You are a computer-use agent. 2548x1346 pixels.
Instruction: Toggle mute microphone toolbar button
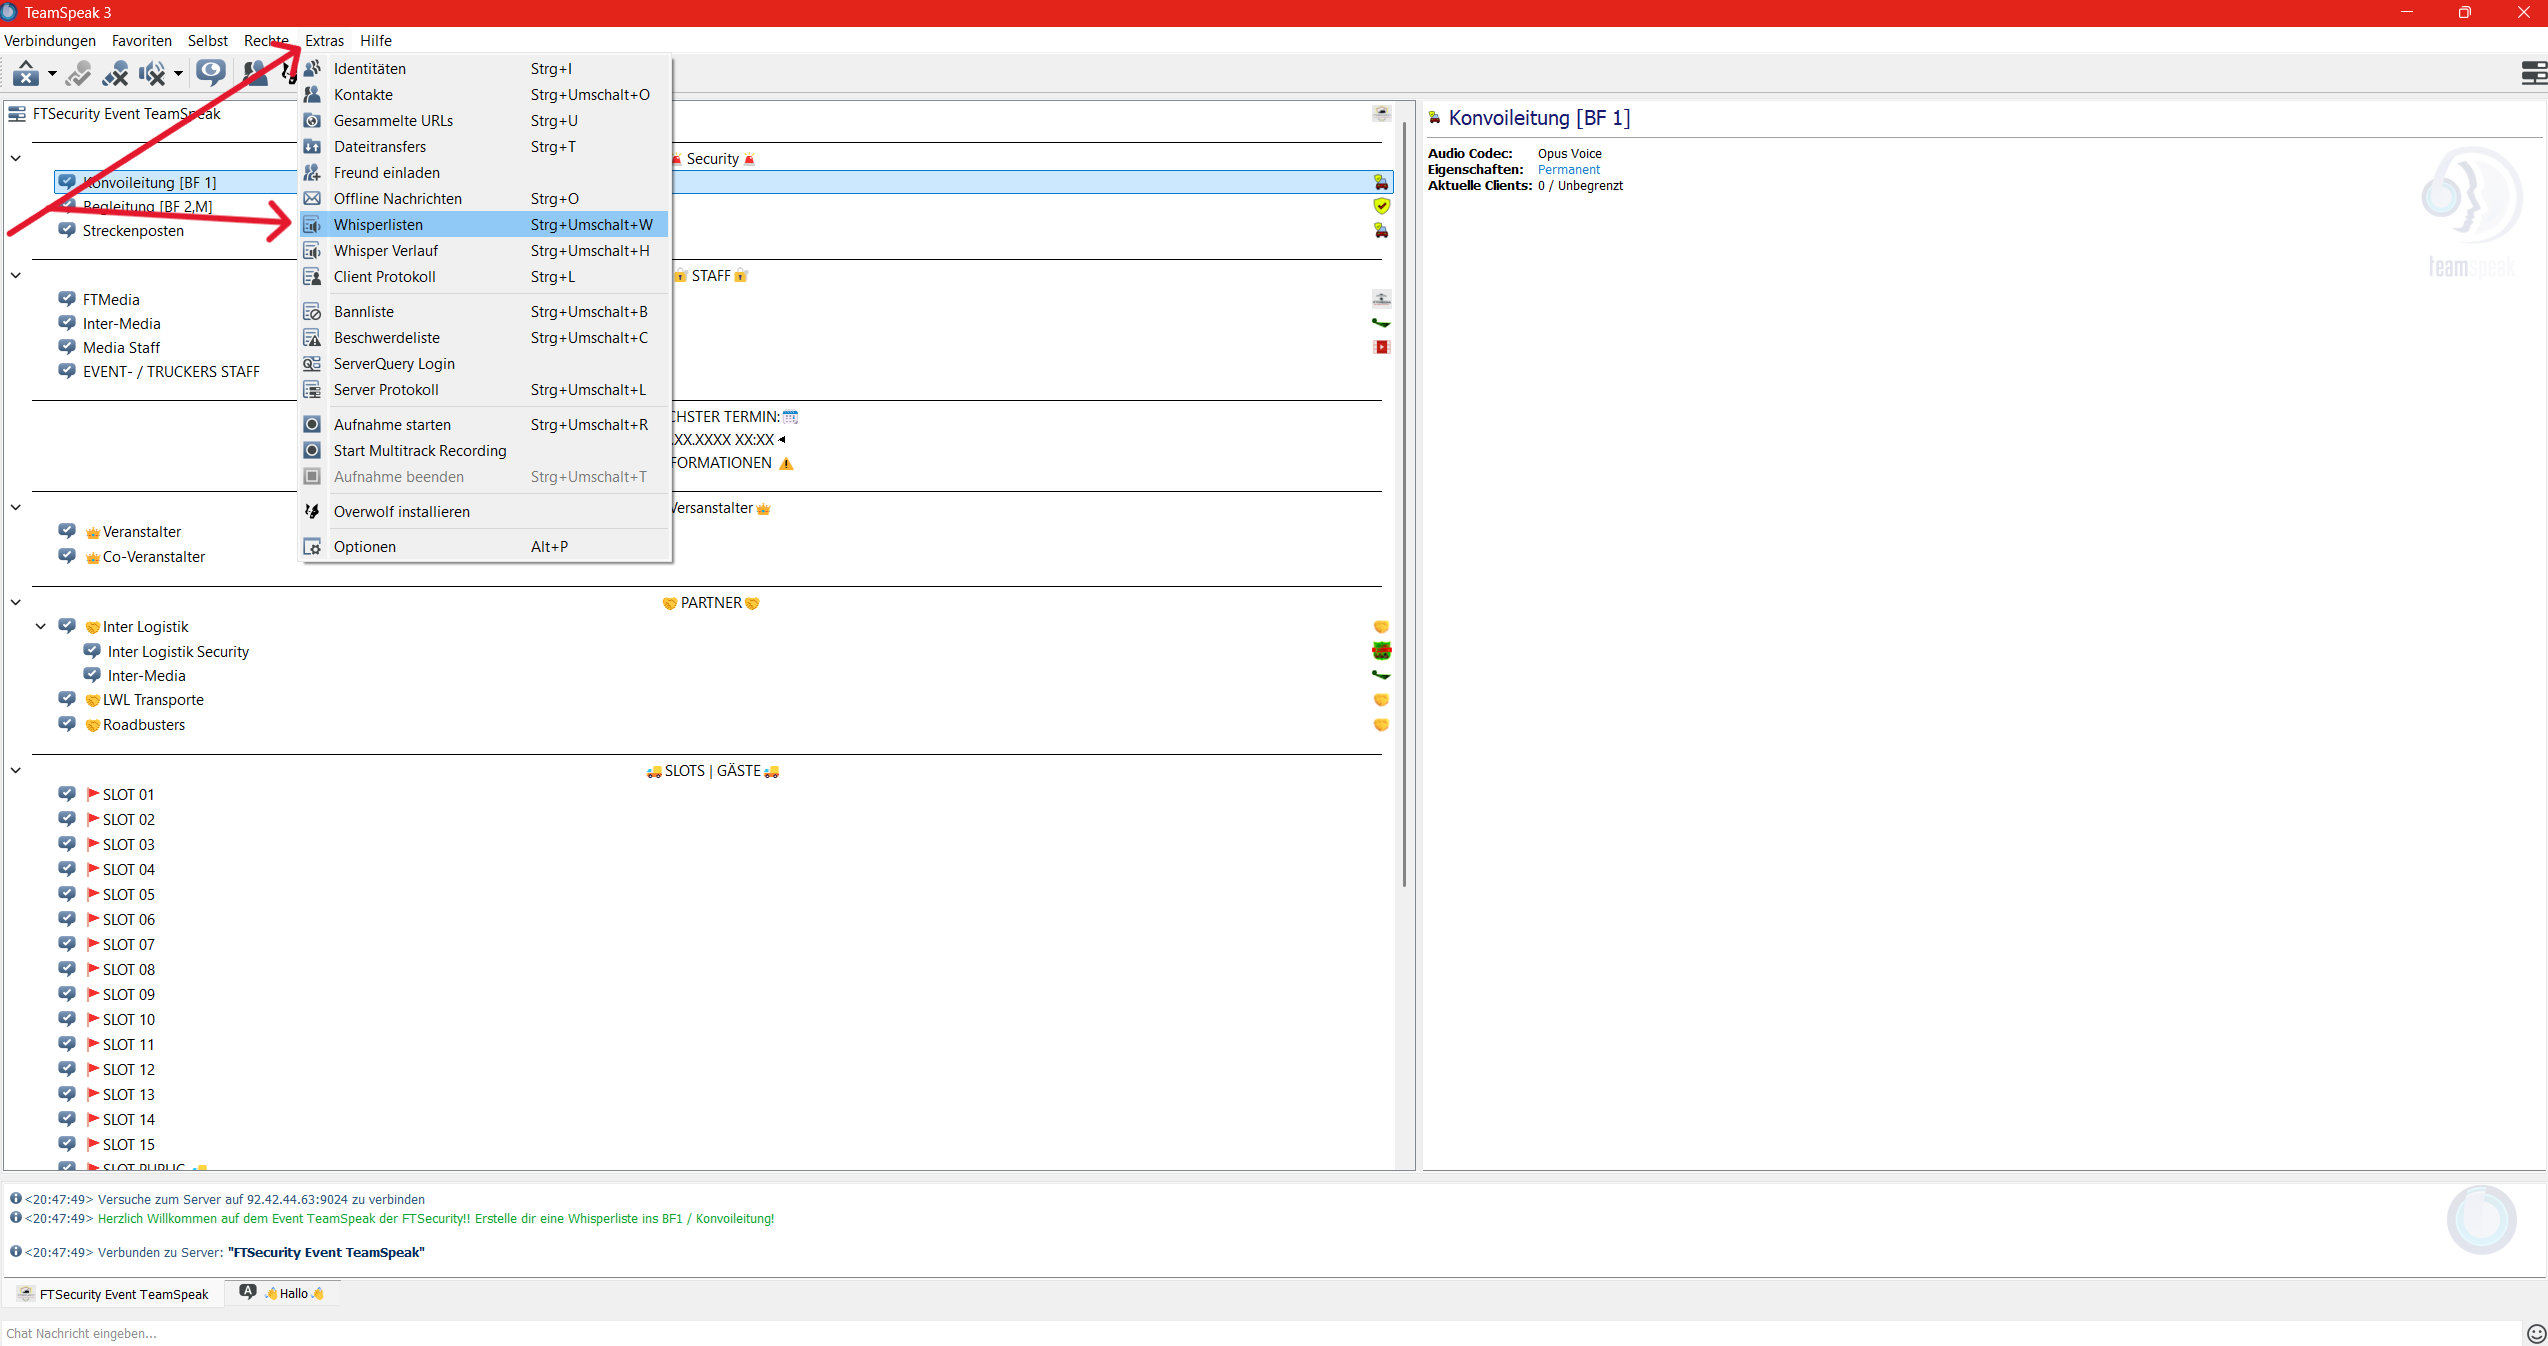[x=115, y=73]
